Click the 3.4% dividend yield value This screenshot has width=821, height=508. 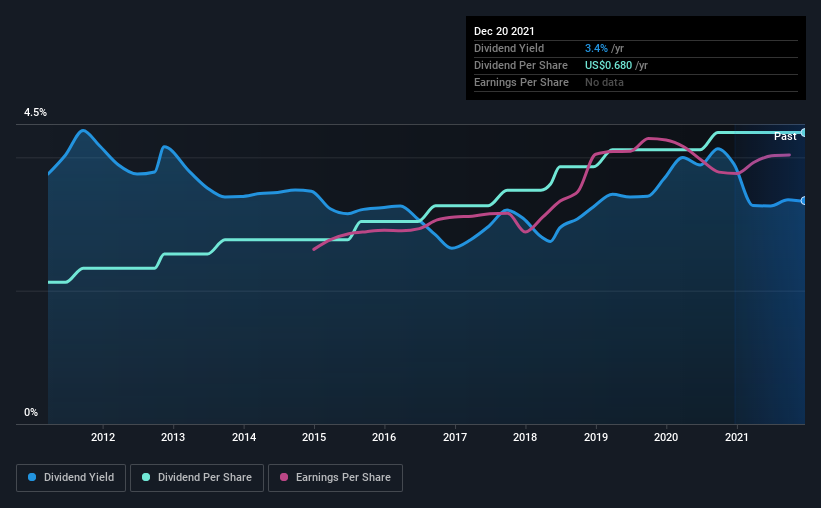coord(596,48)
